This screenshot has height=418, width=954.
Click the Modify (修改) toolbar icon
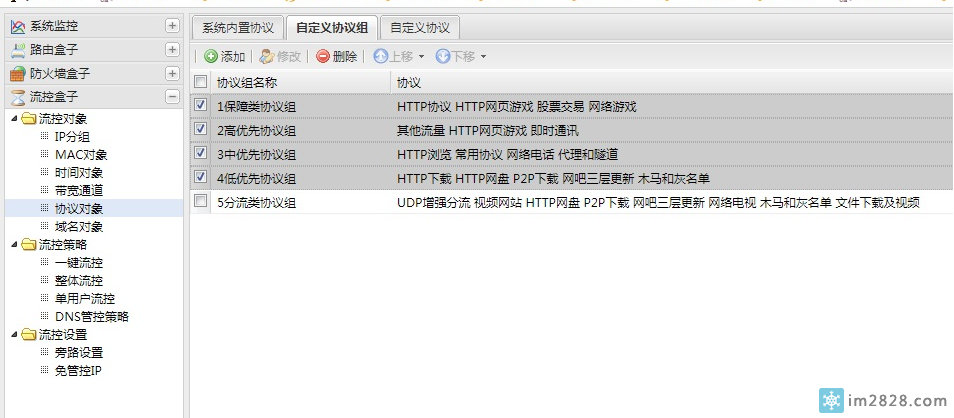(266, 57)
